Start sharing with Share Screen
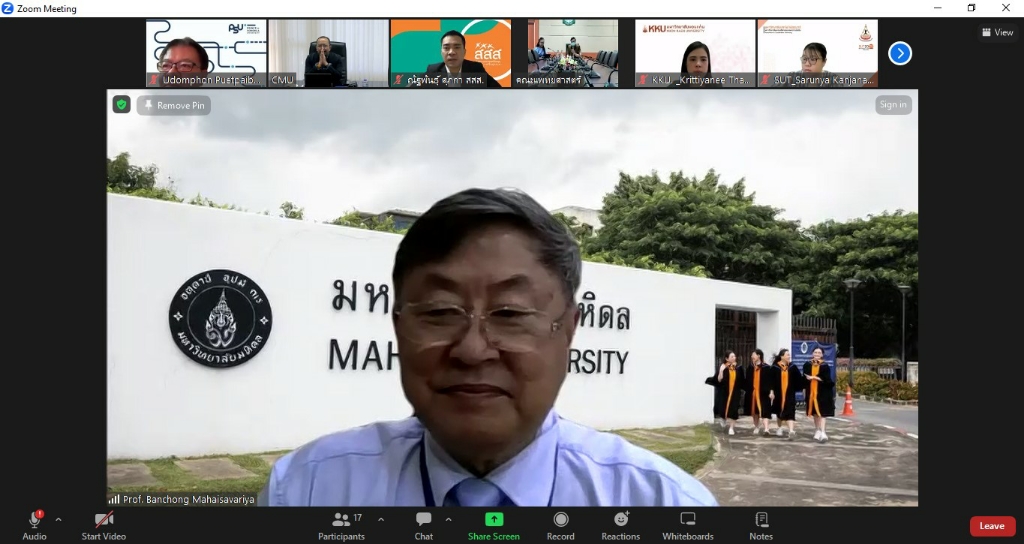This screenshot has height=544, width=1024. [x=494, y=525]
